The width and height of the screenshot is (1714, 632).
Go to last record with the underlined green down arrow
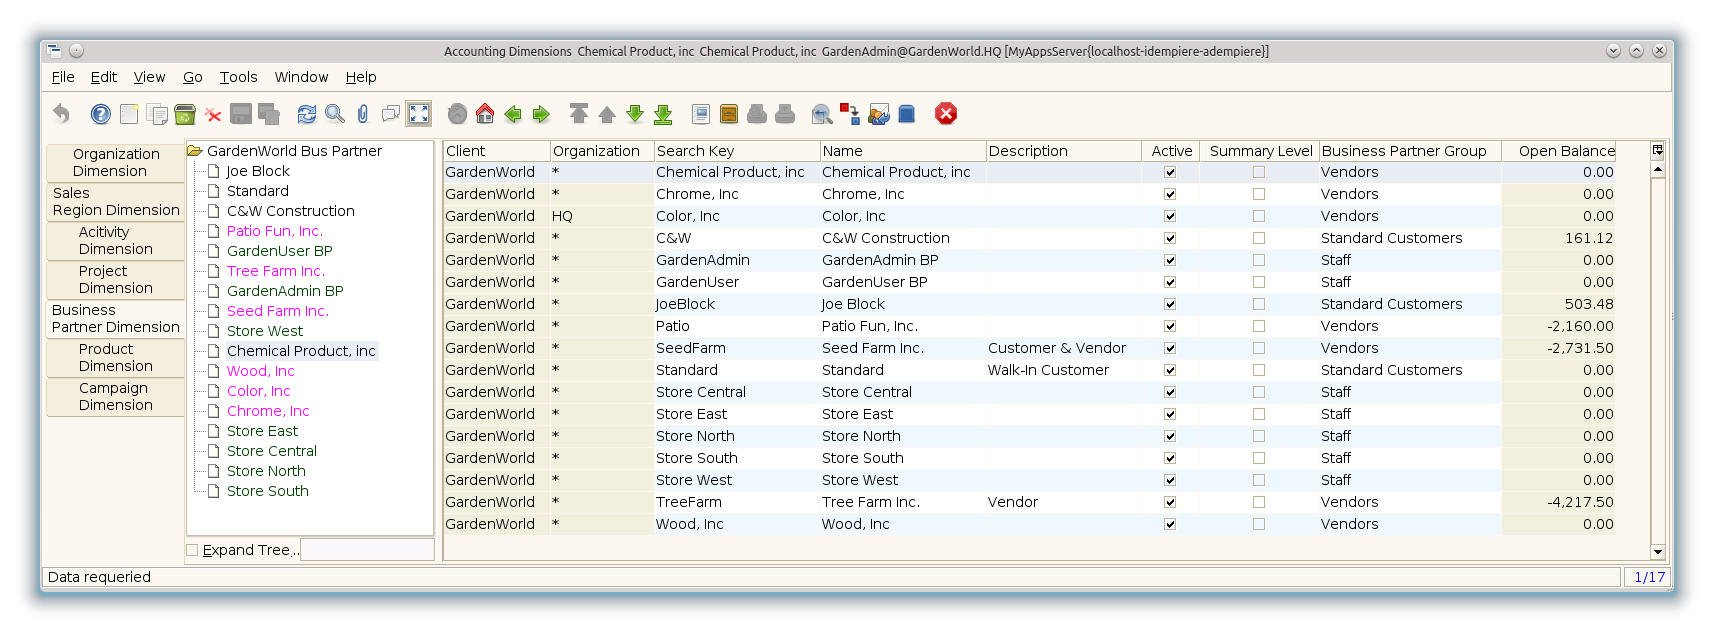click(x=663, y=115)
